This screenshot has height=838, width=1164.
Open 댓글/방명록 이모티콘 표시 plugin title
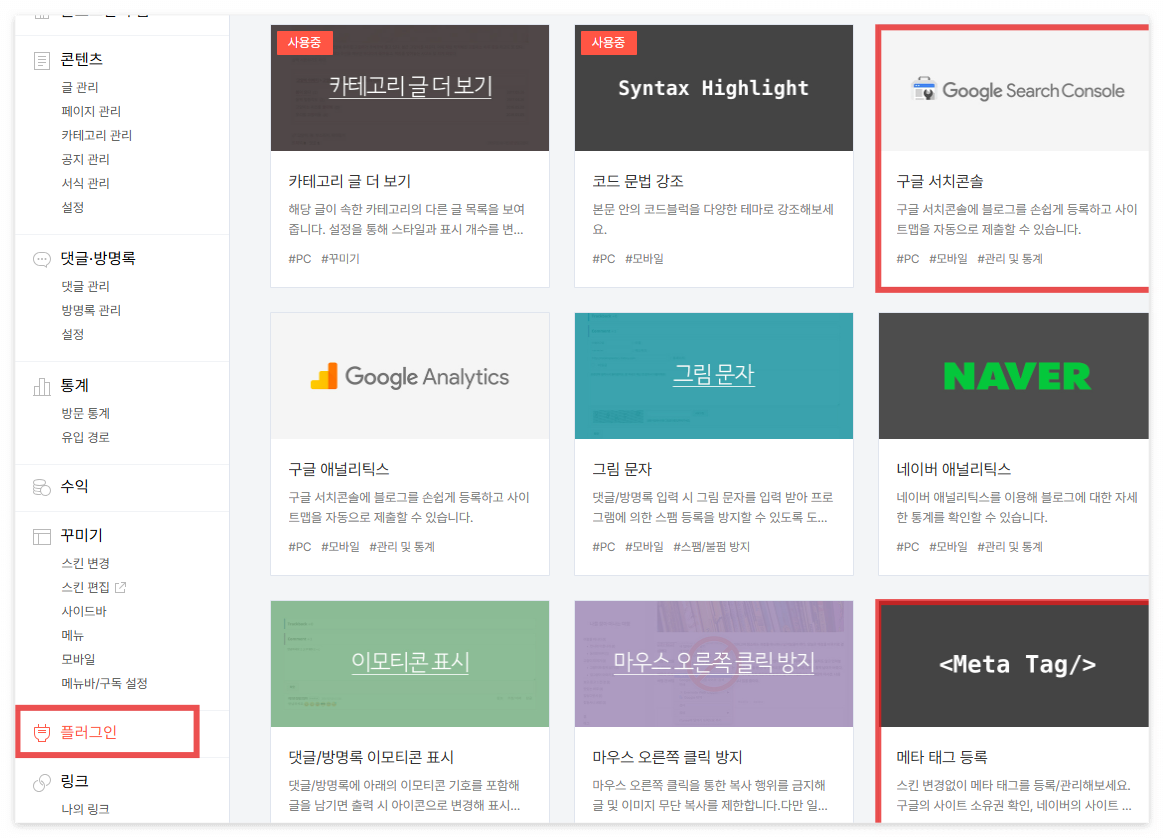pyautogui.click(x=370, y=757)
